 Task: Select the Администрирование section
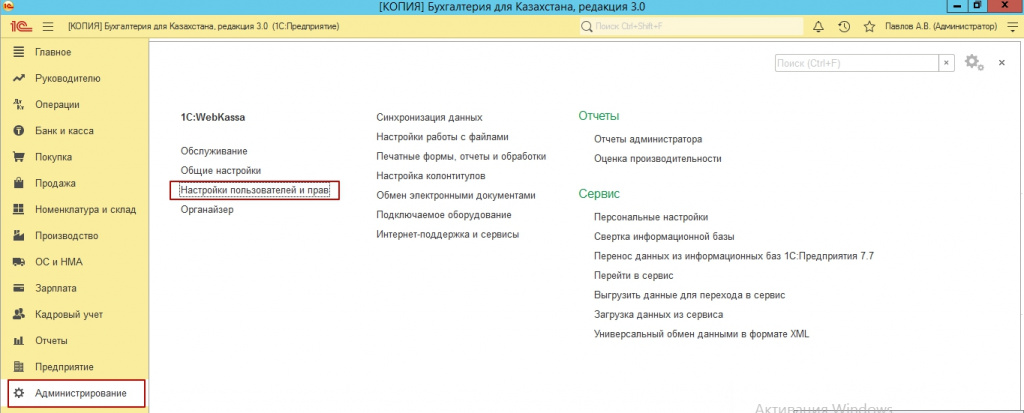pyautogui.click(x=74, y=393)
